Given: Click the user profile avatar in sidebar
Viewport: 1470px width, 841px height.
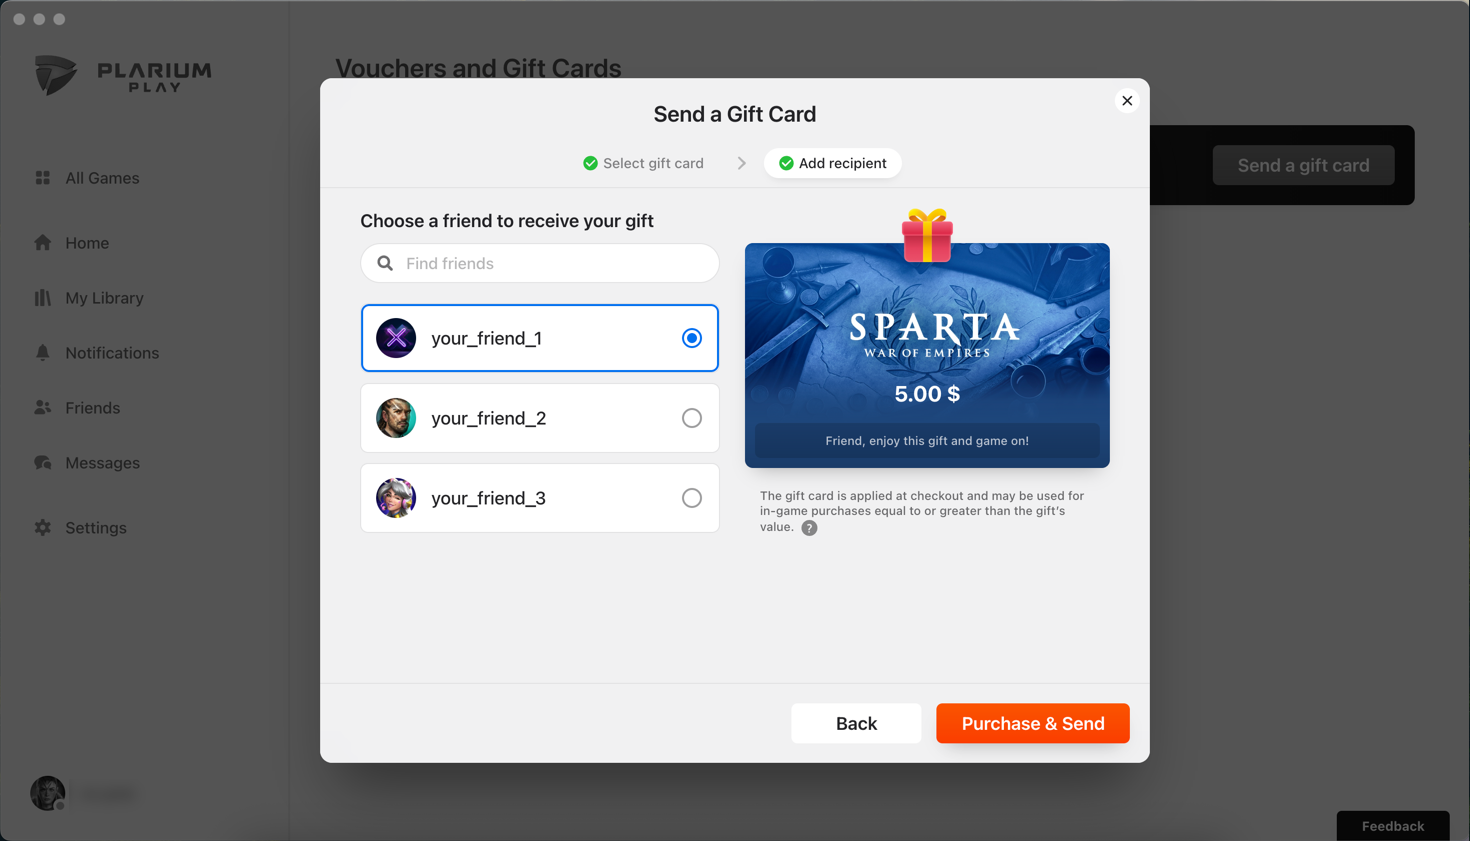Looking at the screenshot, I should tap(48, 793).
